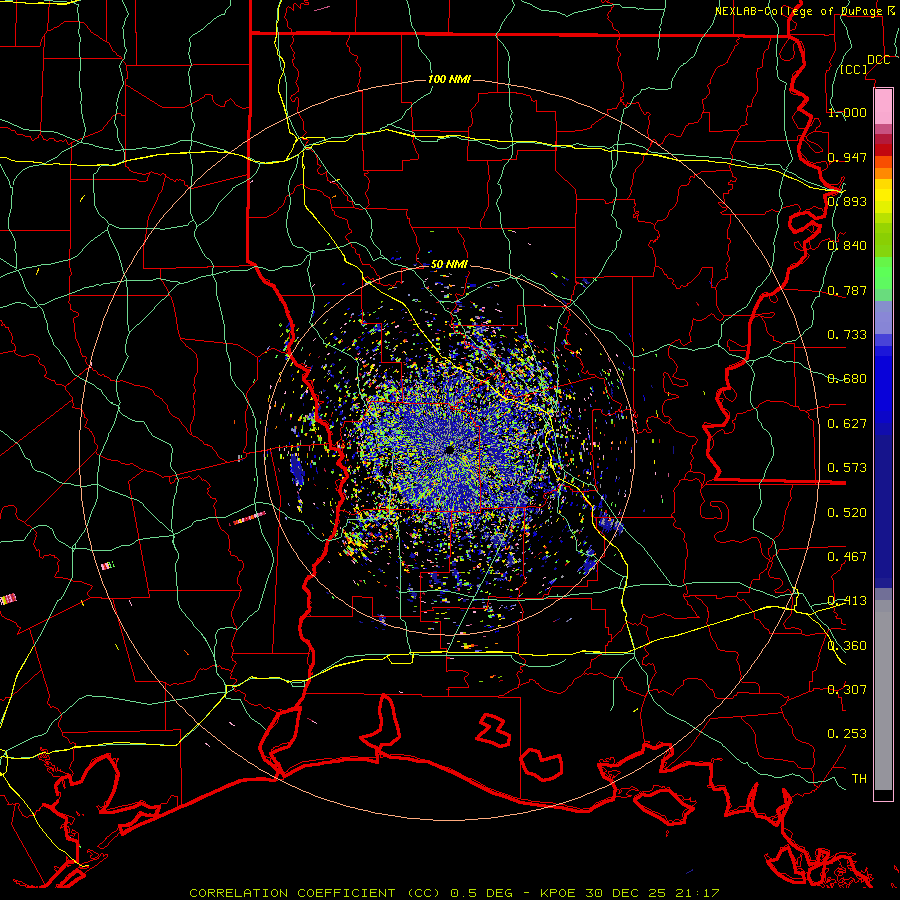Click the 'DCC' legend title

(878, 60)
